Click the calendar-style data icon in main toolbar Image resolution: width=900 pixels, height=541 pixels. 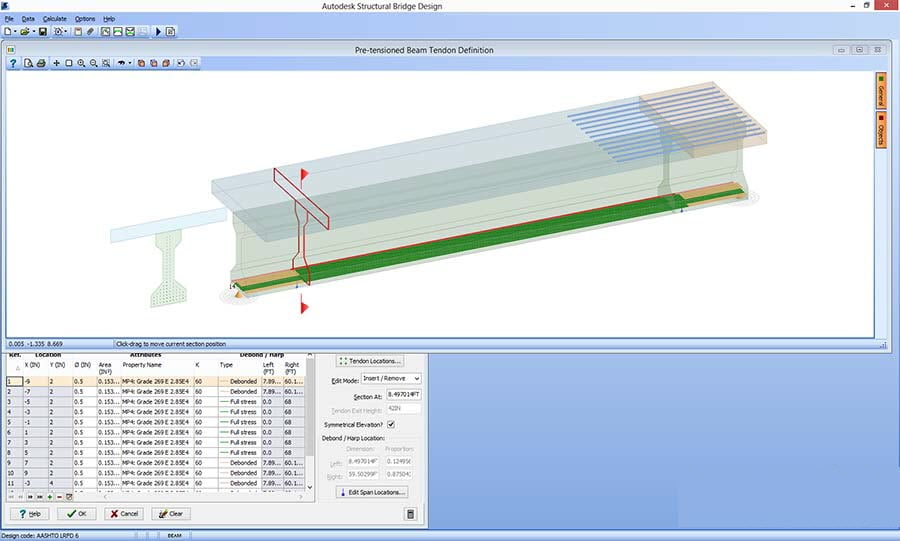78,32
